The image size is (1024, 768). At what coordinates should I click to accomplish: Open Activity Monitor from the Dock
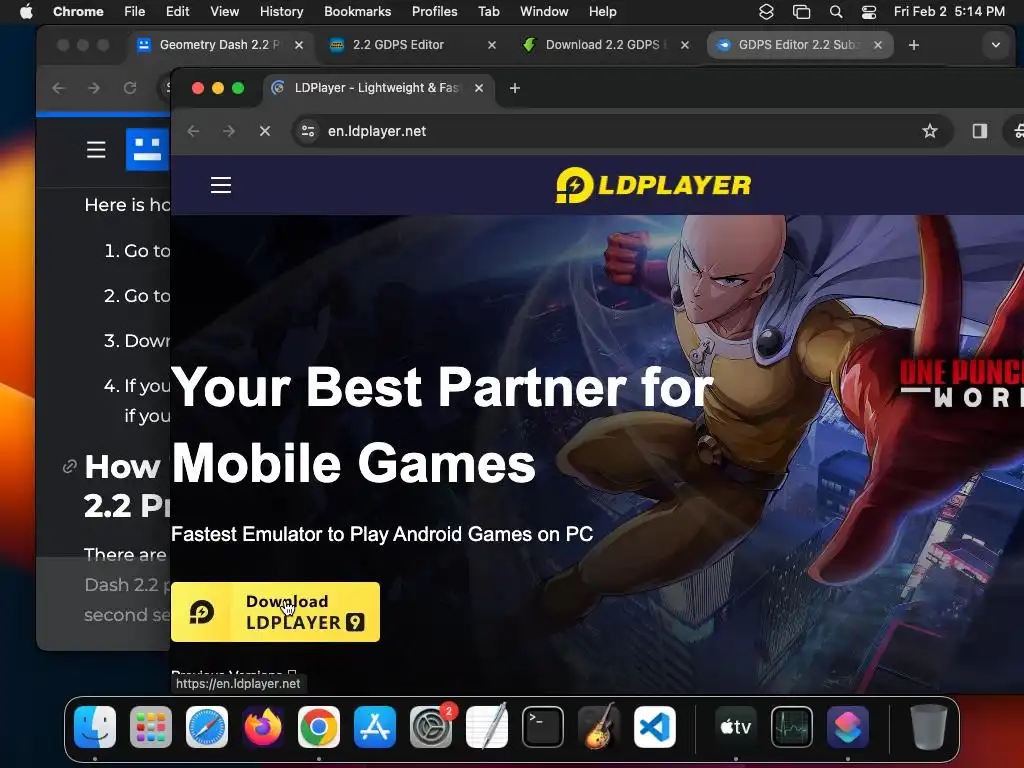pos(792,727)
